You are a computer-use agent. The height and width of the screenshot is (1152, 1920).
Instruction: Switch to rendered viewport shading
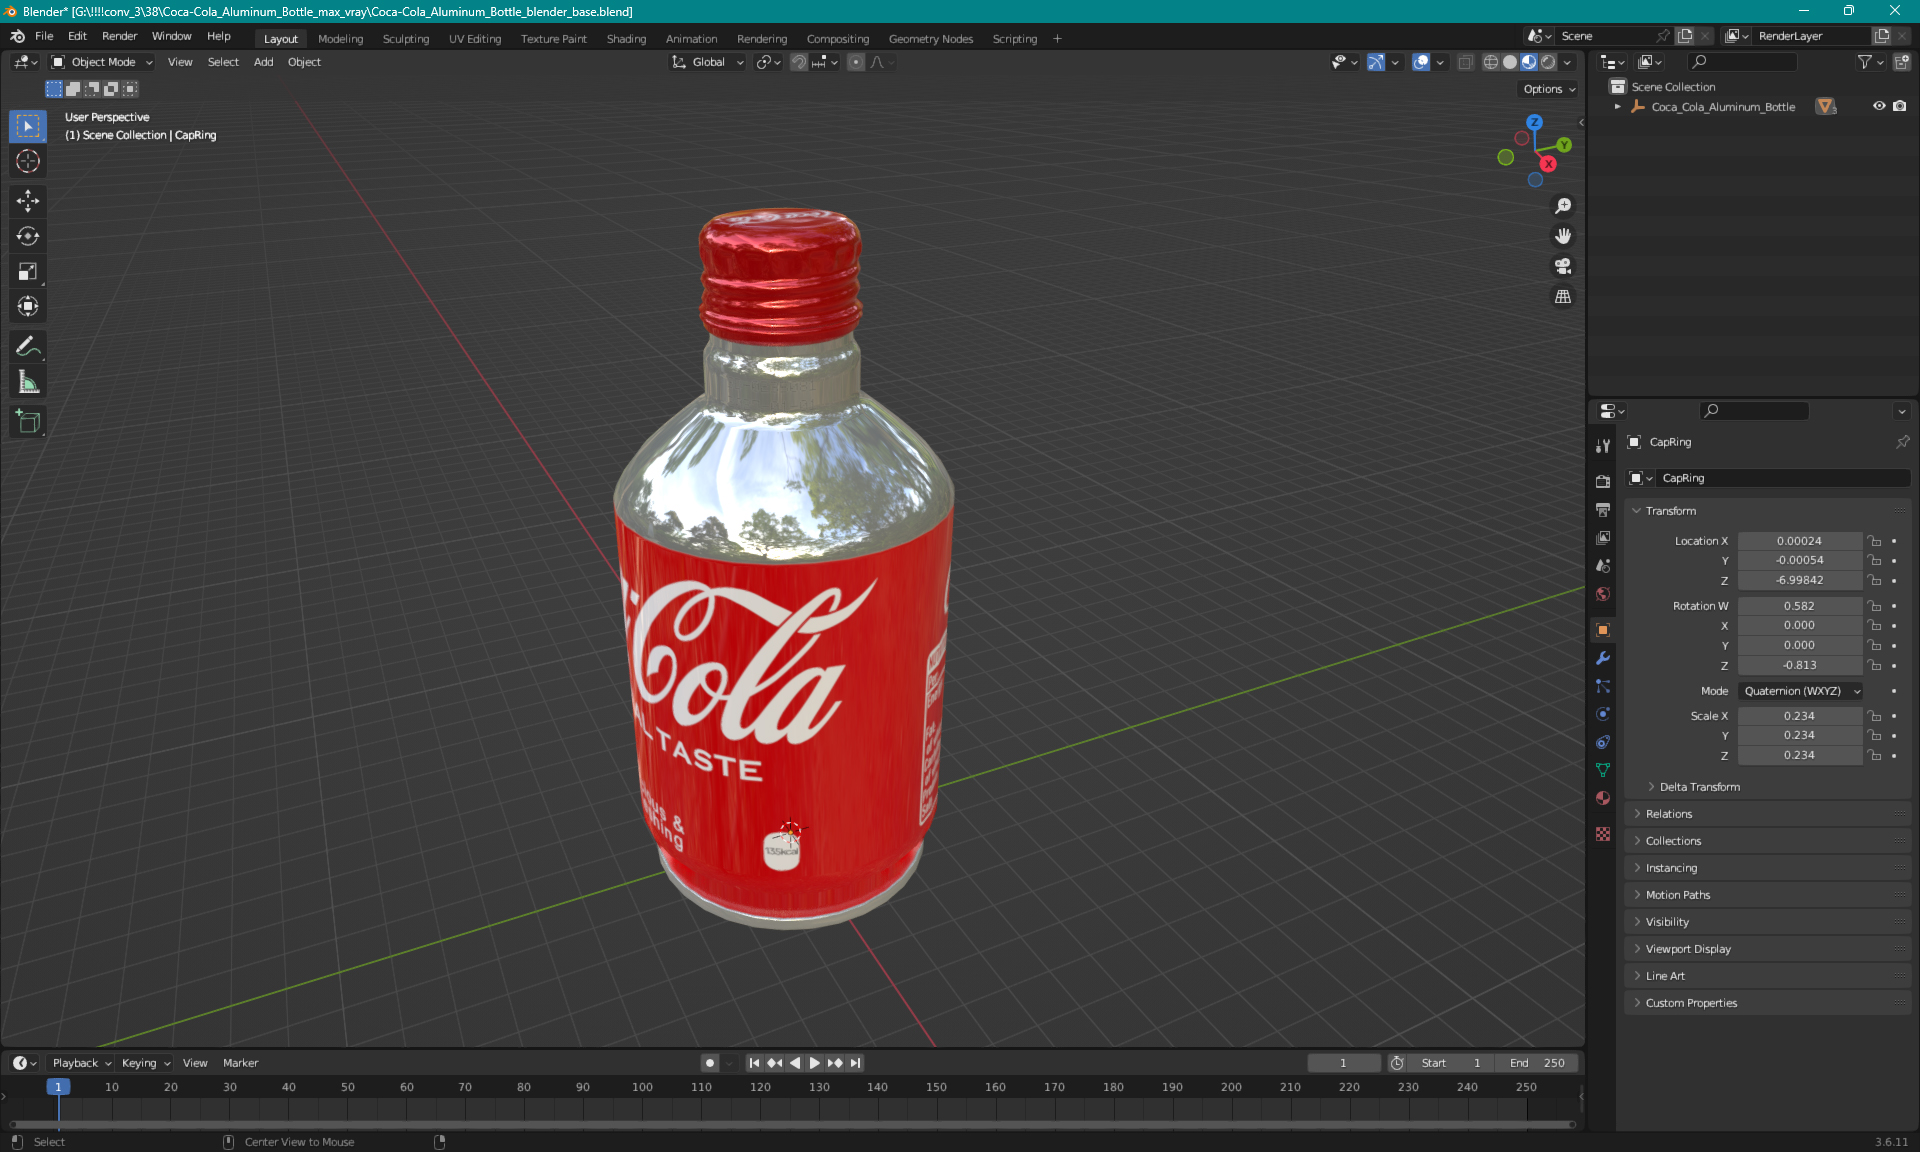click(1548, 62)
